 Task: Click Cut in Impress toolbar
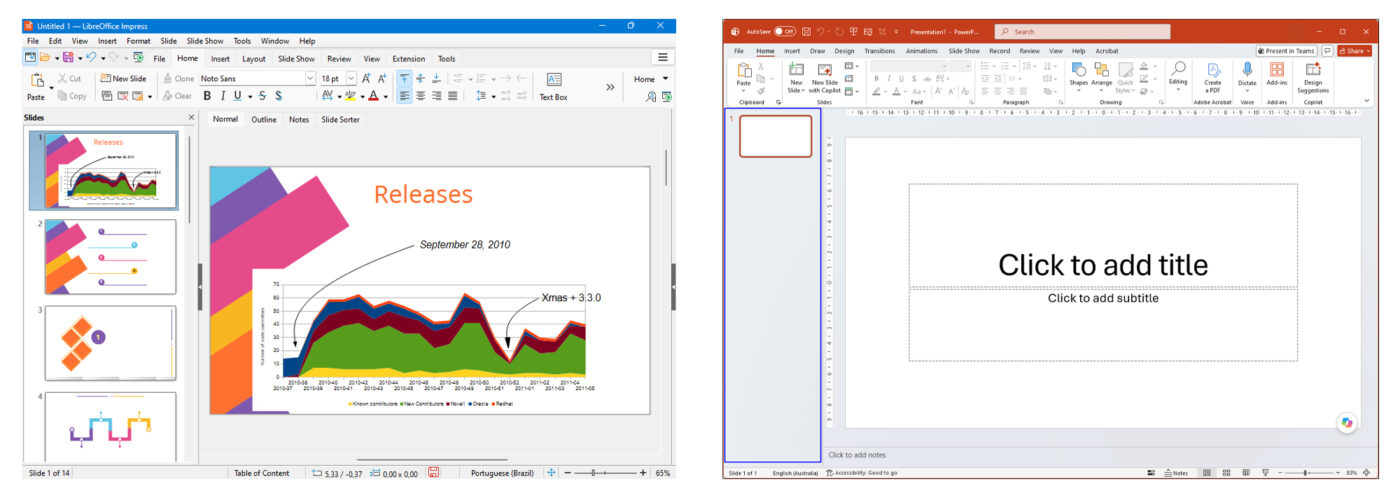point(69,78)
